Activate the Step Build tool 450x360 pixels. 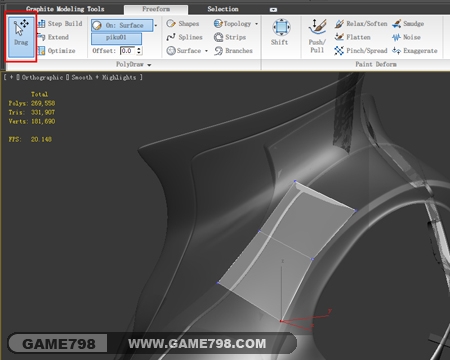point(60,24)
